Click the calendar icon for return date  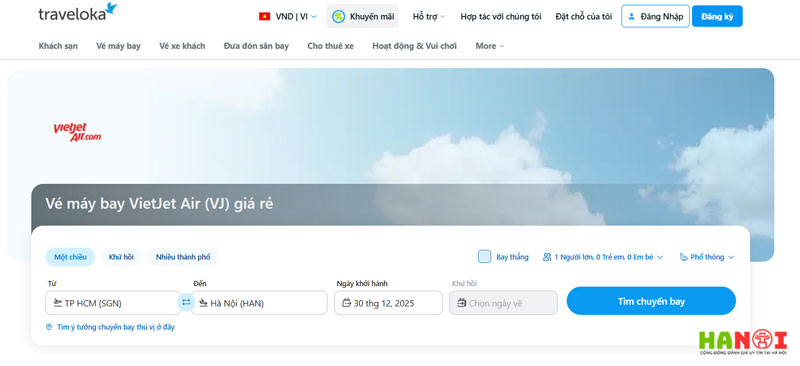tap(462, 303)
